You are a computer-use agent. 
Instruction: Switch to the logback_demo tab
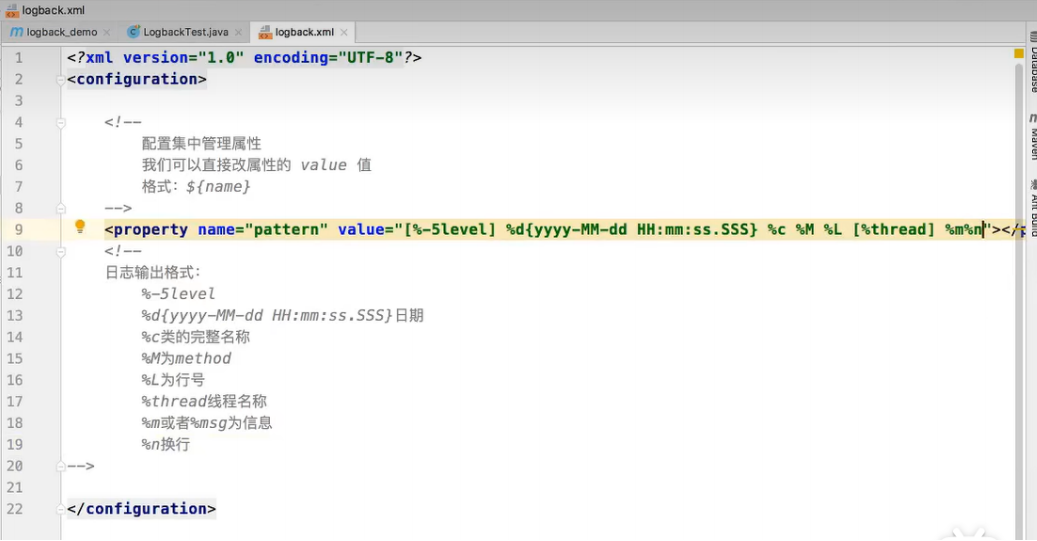(61, 32)
